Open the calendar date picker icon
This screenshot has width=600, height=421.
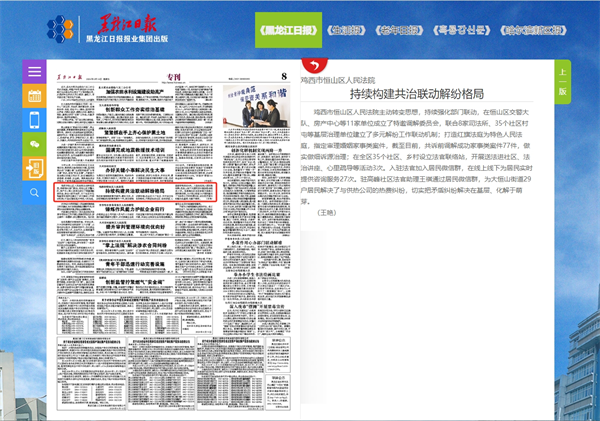coord(35,96)
